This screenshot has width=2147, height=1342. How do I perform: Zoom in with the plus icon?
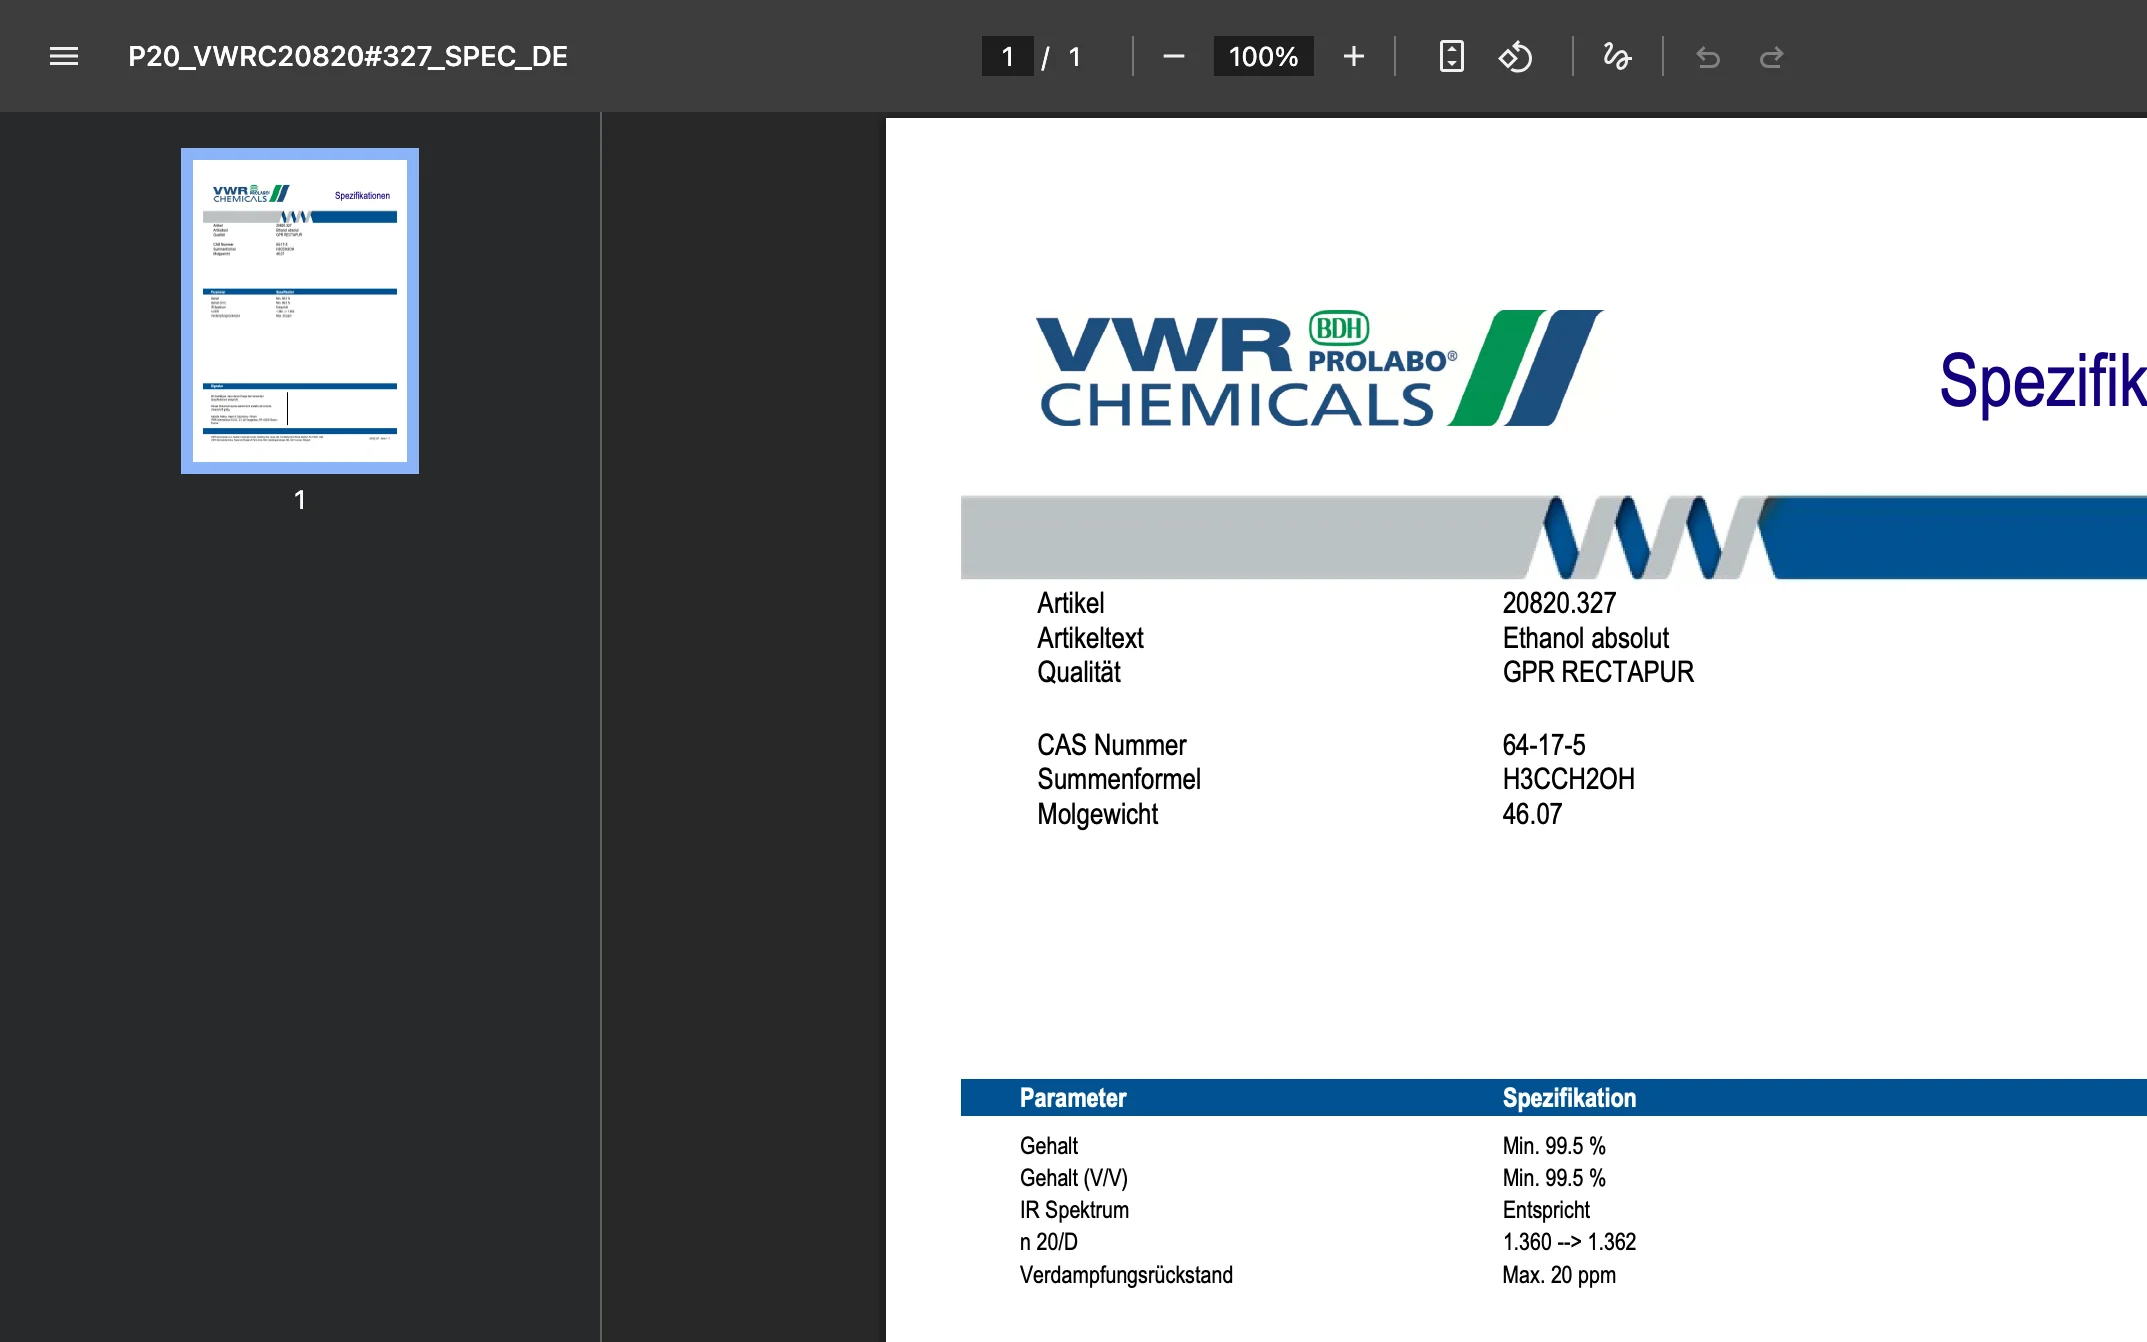[1354, 56]
